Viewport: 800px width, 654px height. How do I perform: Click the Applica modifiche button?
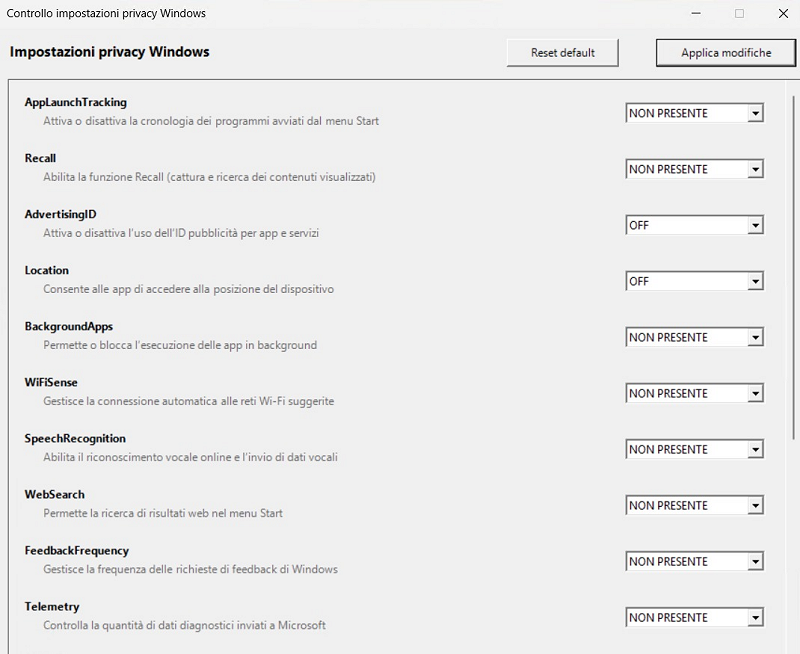726,53
